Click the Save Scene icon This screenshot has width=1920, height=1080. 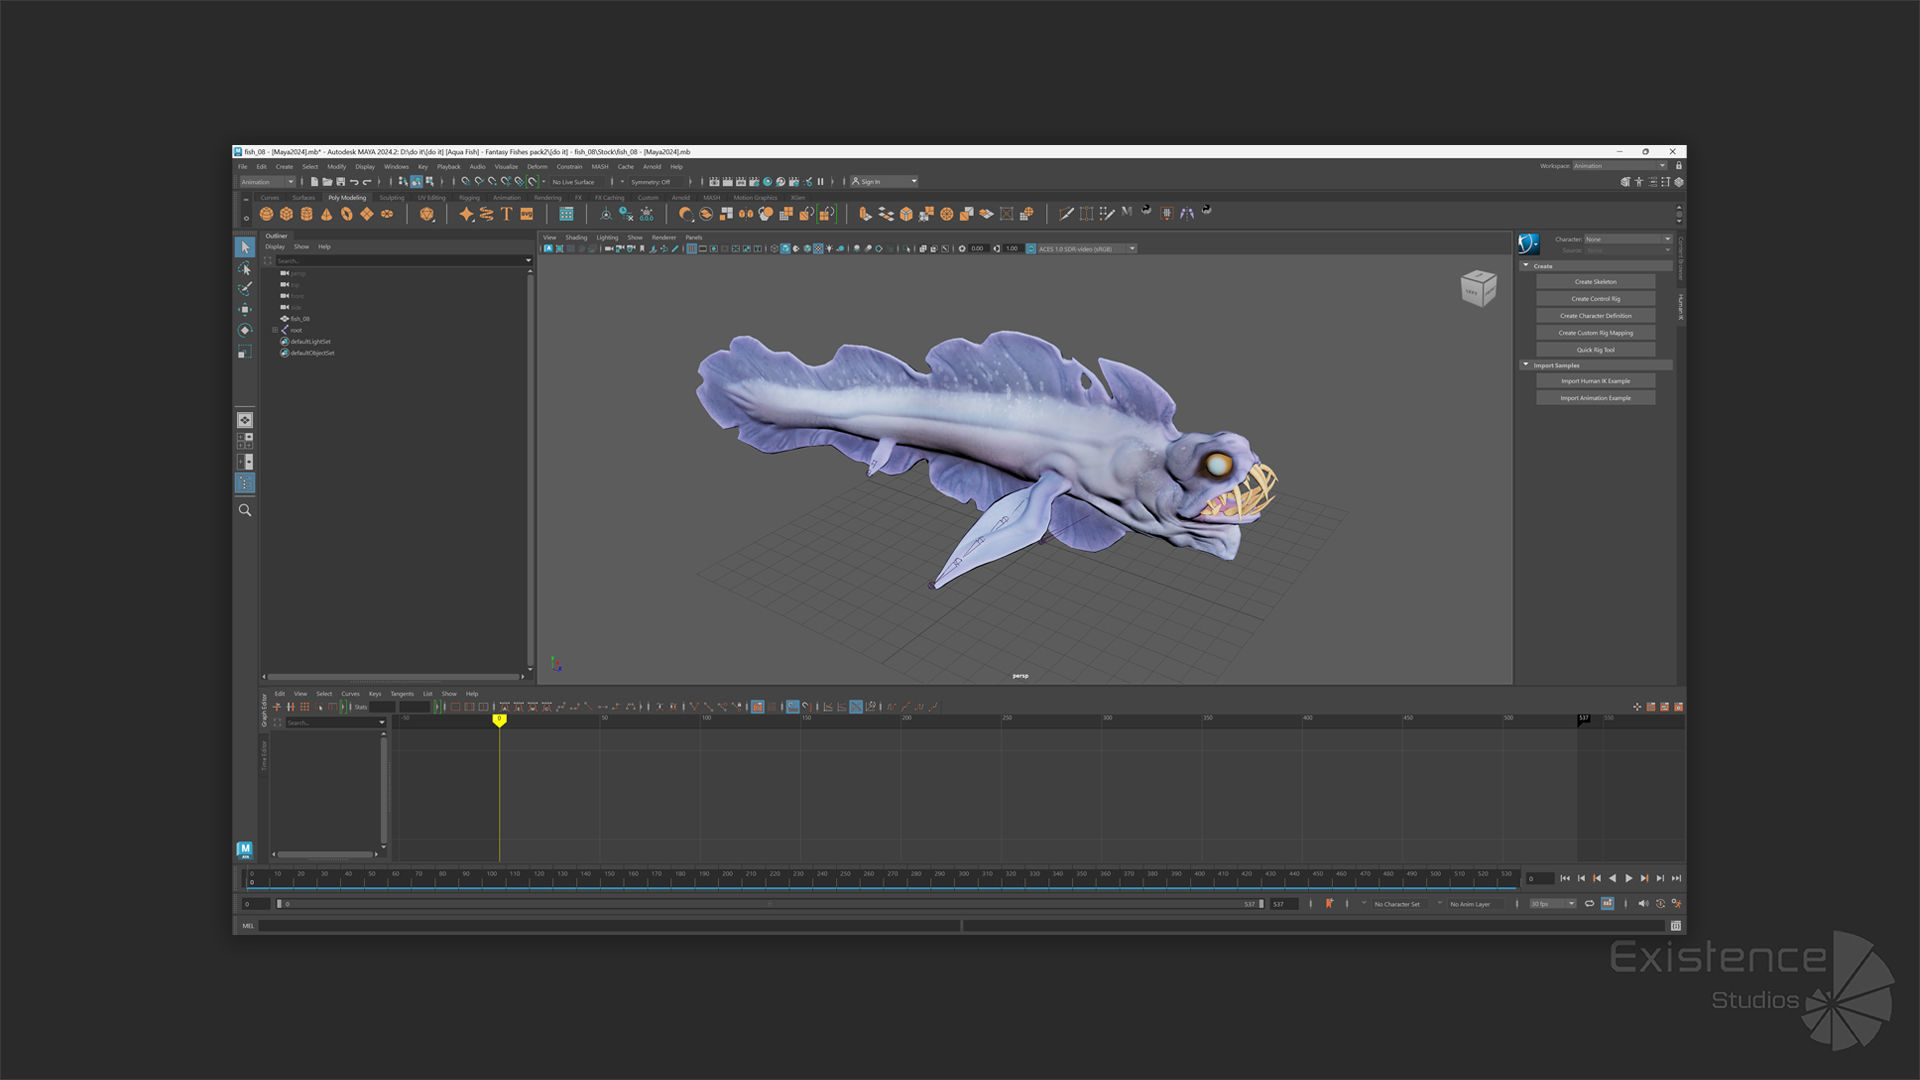tap(340, 182)
